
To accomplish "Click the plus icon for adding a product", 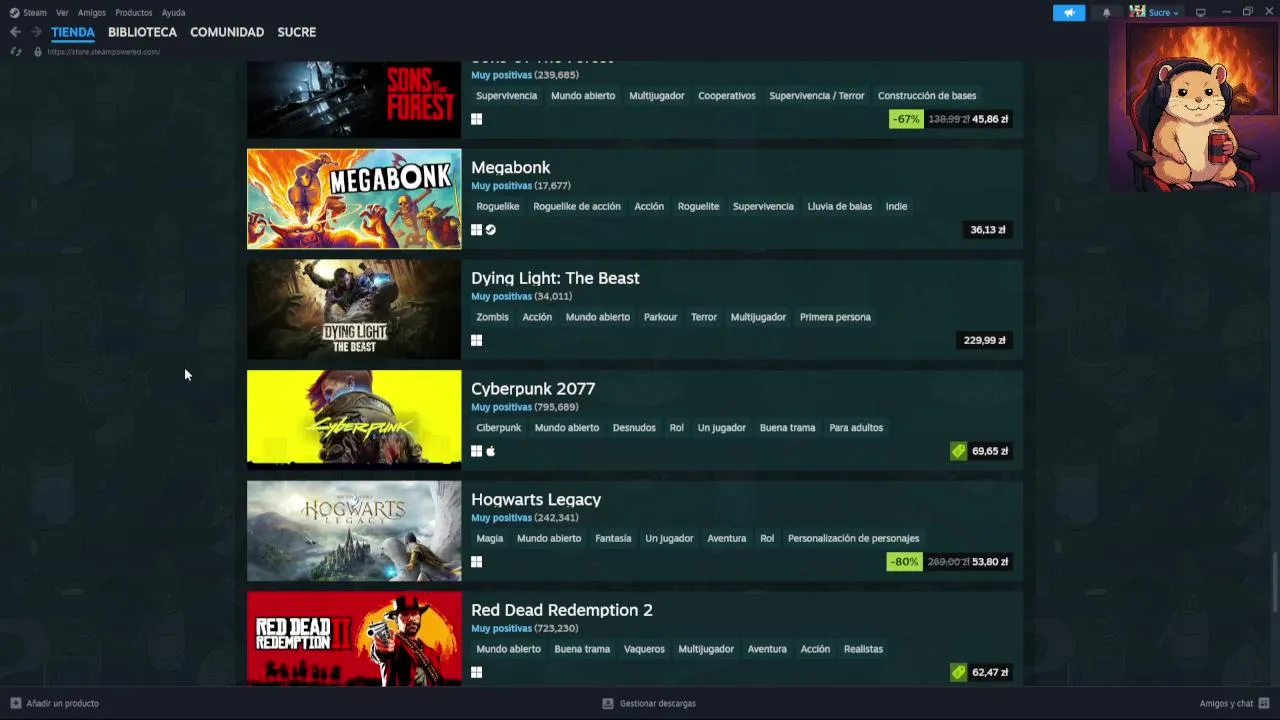I will point(15,703).
